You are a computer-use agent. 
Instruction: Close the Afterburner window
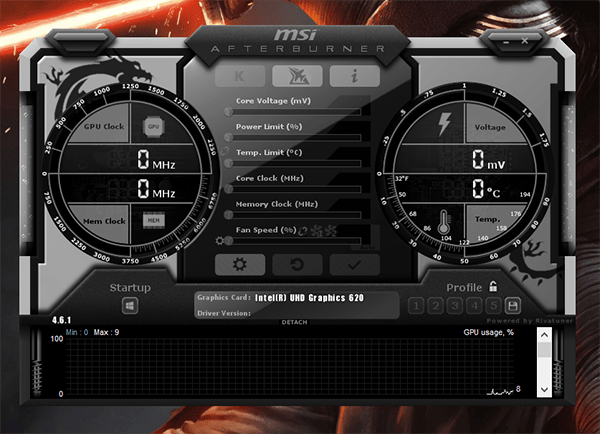point(525,41)
